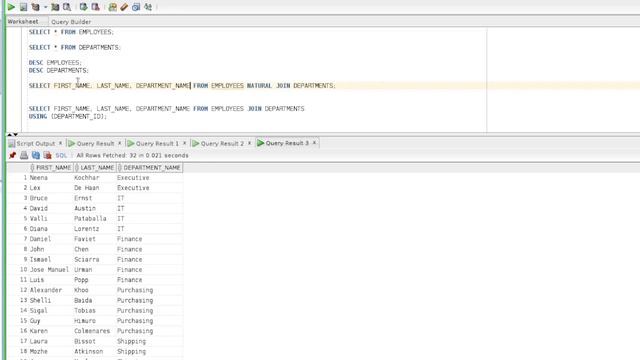This screenshot has width=640, height=360.
Task: Click row number 10 in the grid
Action: pyautogui.click(x=23, y=270)
